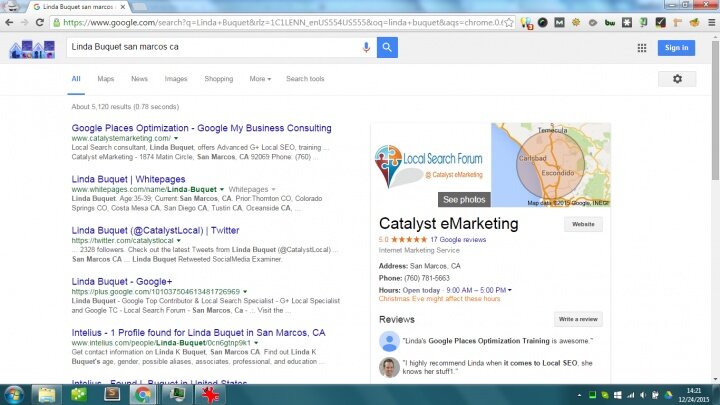The image size is (720, 405).
Task: Open Linda Buquet Whitepages result
Action: 128,179
